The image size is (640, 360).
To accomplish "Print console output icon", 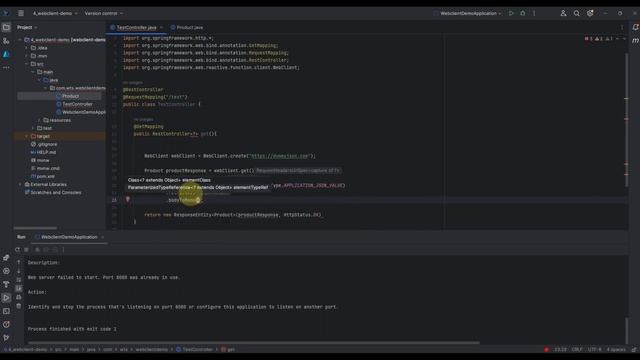I will [x=19, y=297].
